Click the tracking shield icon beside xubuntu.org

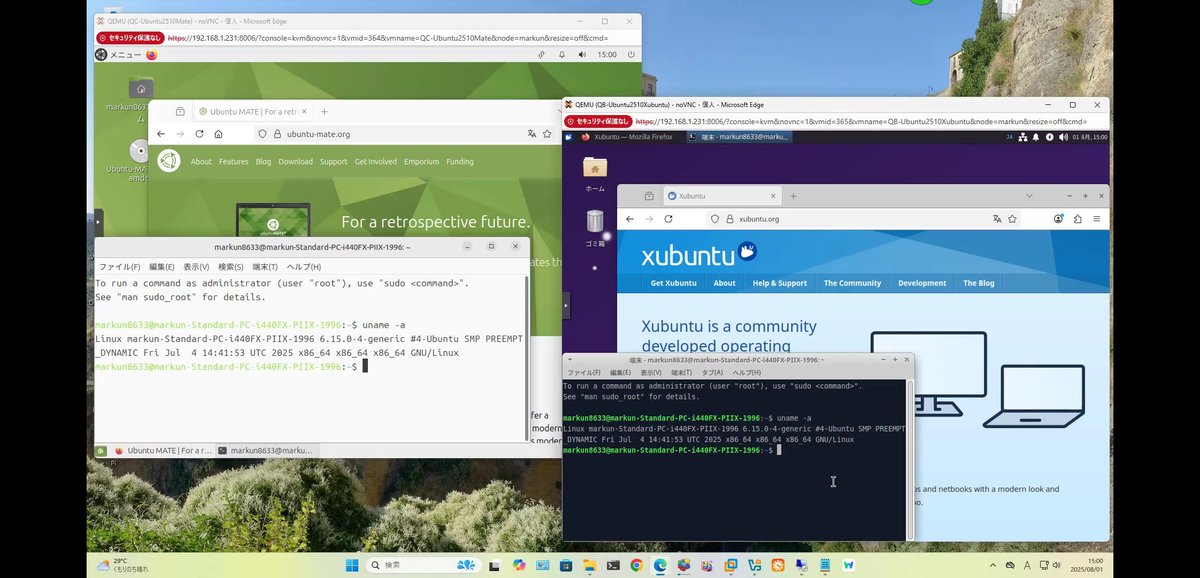[x=715, y=218]
